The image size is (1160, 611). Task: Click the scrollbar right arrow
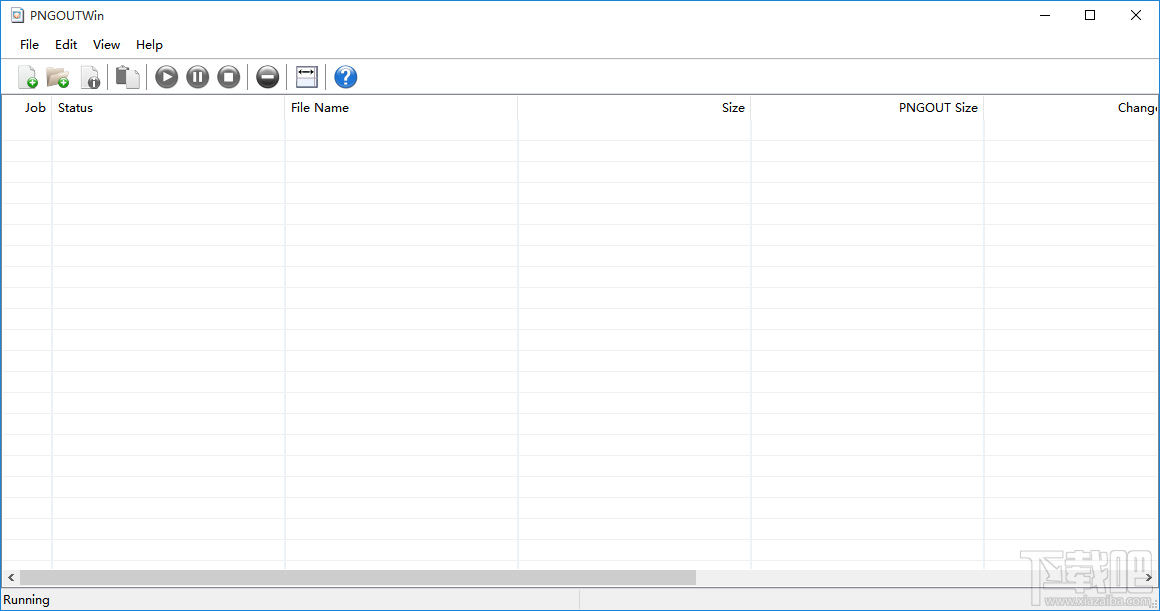[1149, 578]
